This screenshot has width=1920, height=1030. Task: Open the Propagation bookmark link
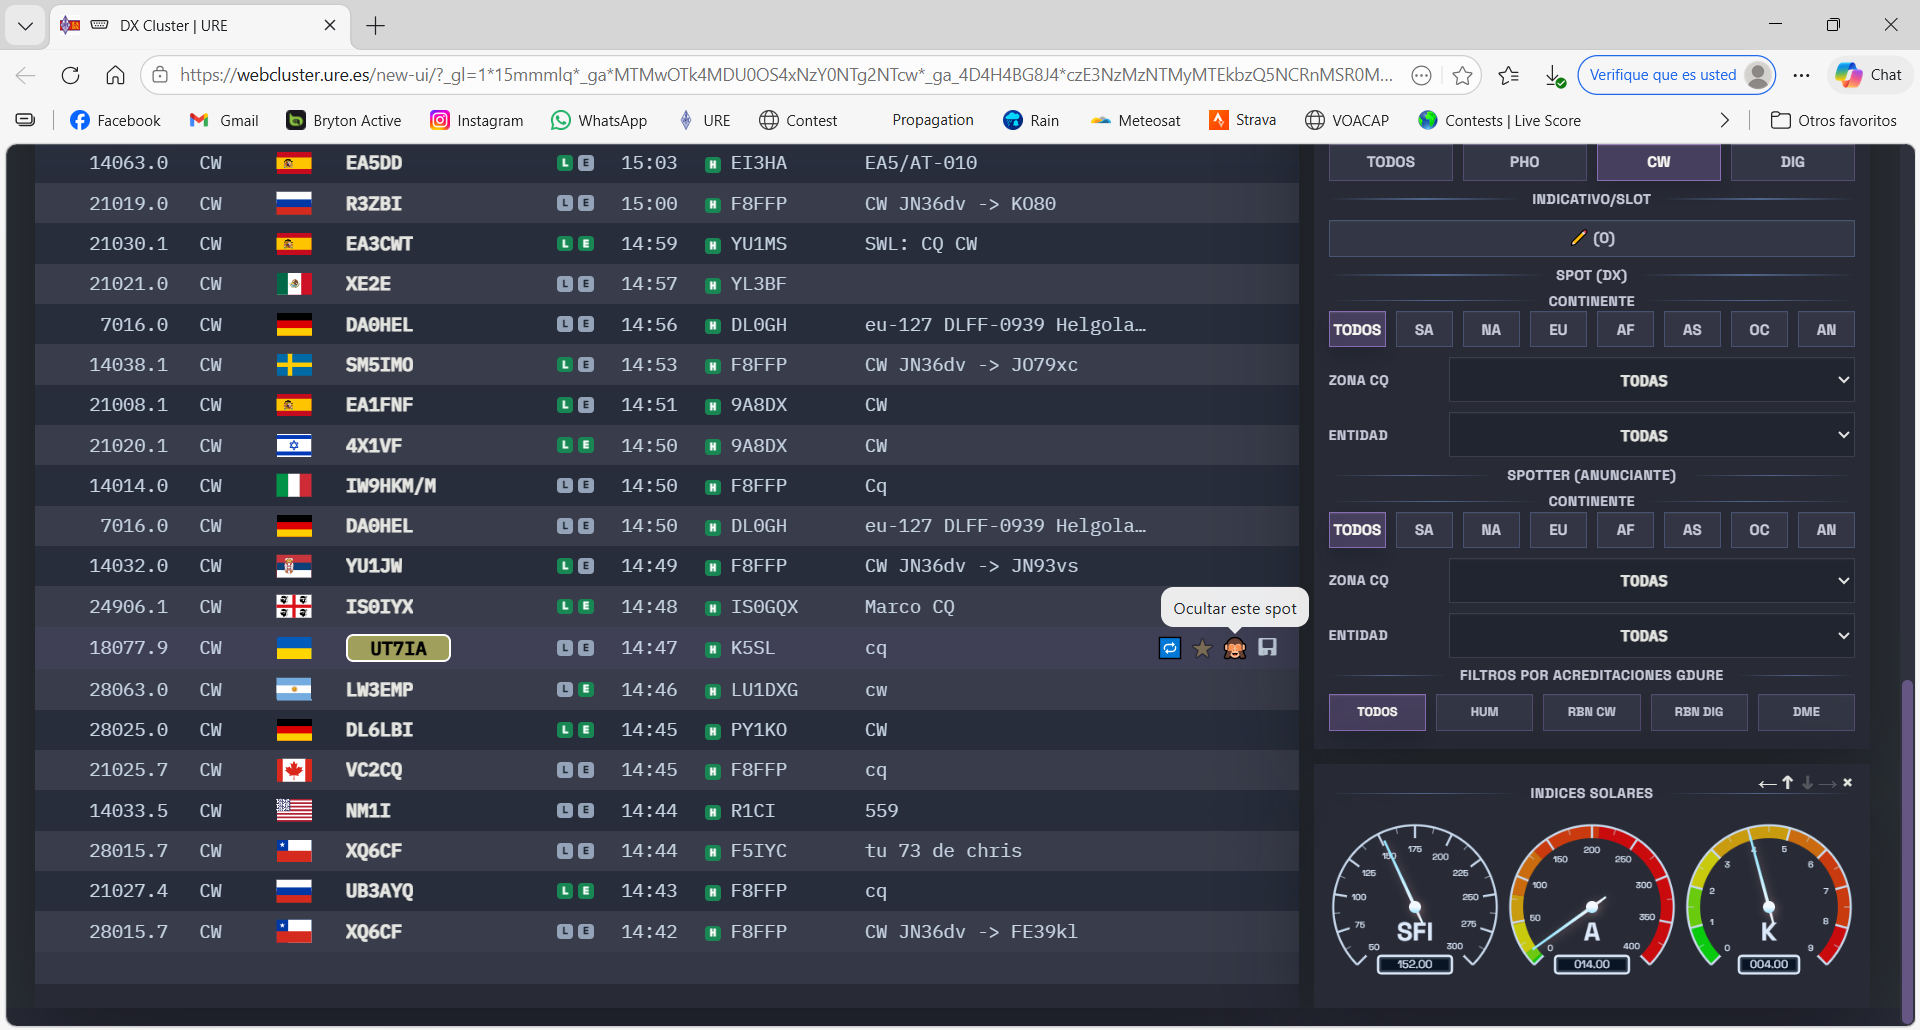[x=932, y=120]
